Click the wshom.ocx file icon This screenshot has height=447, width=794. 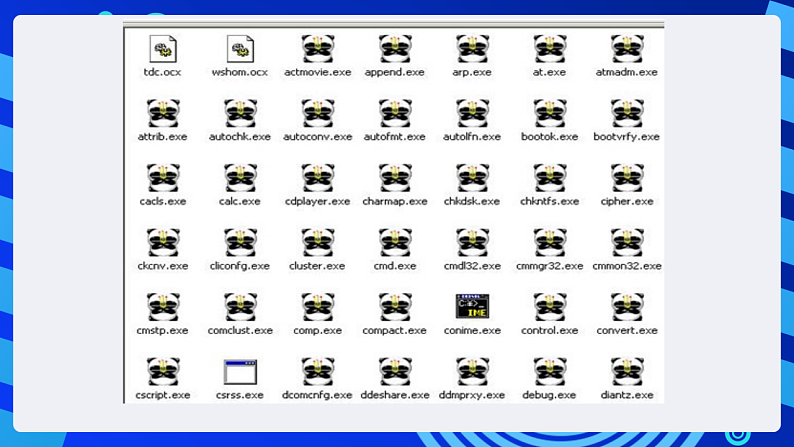(x=240, y=48)
